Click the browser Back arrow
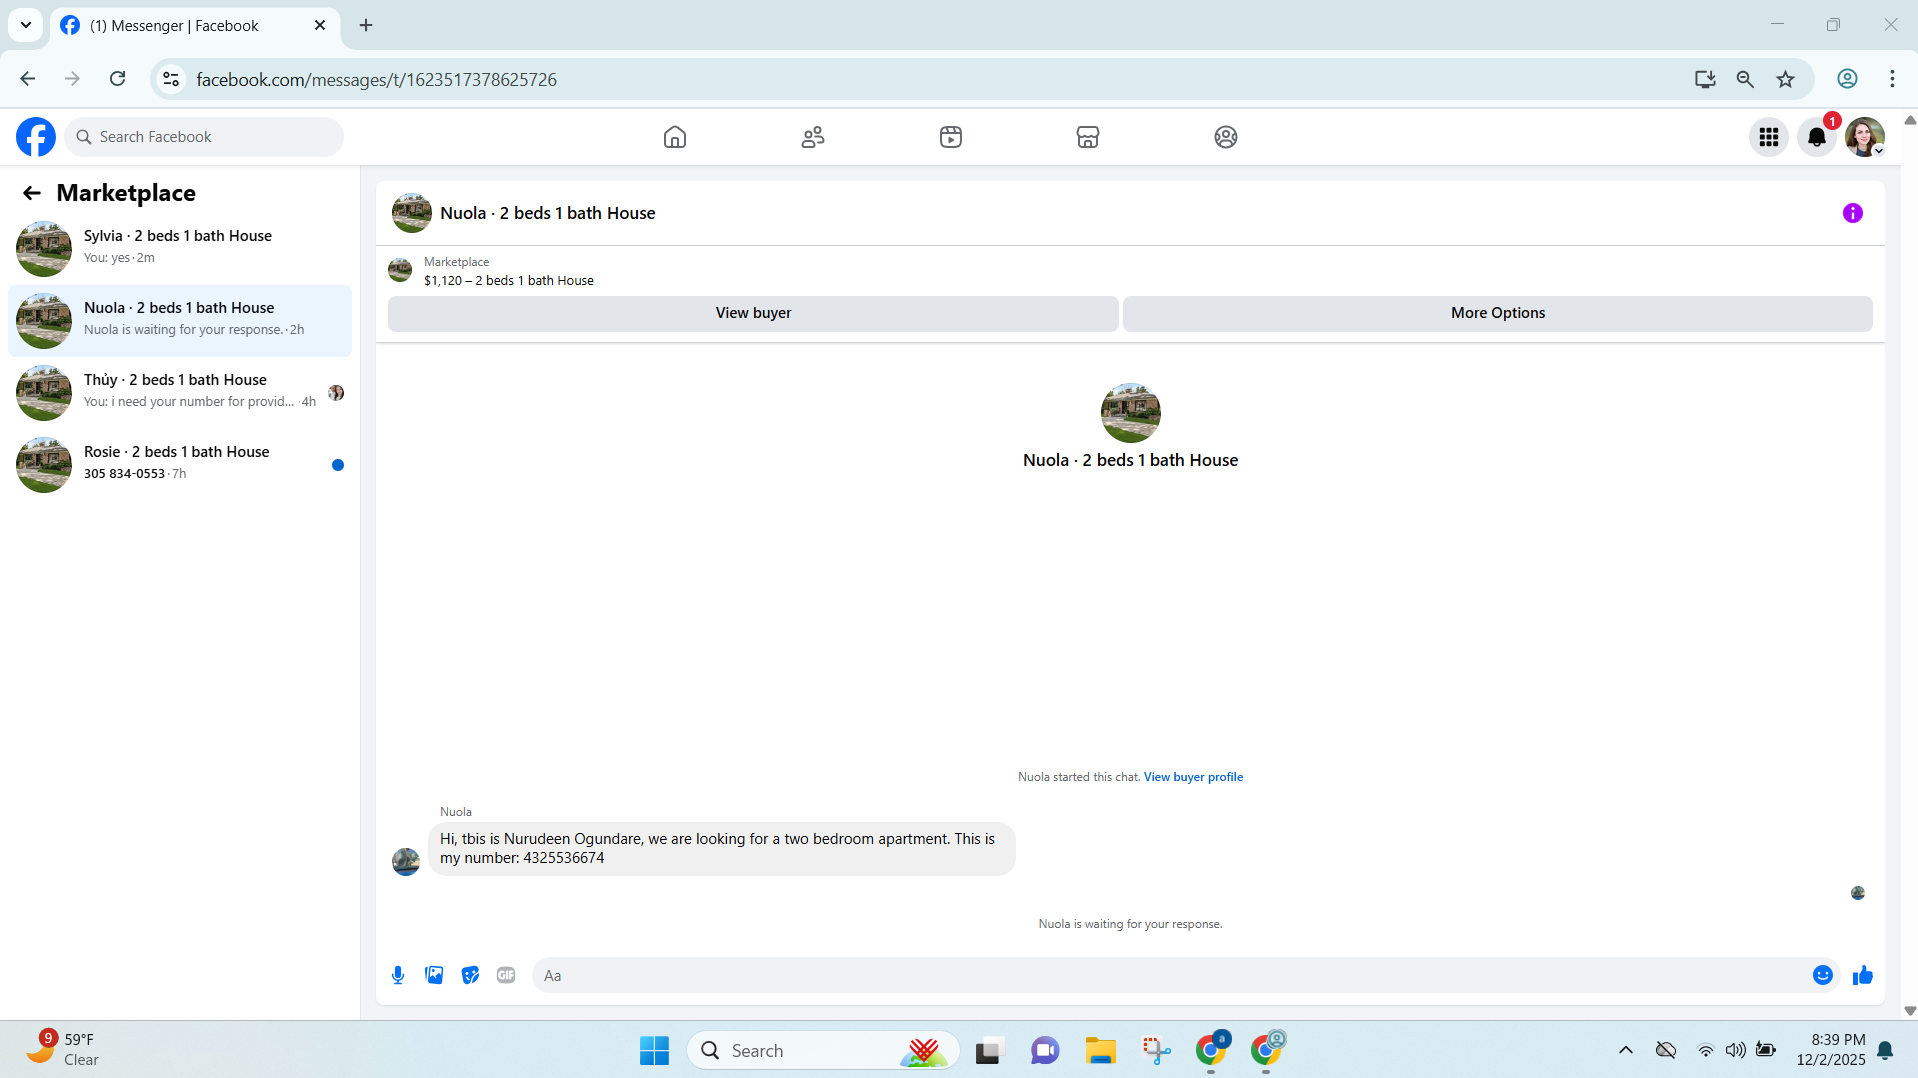The image size is (1918, 1078). [27, 79]
